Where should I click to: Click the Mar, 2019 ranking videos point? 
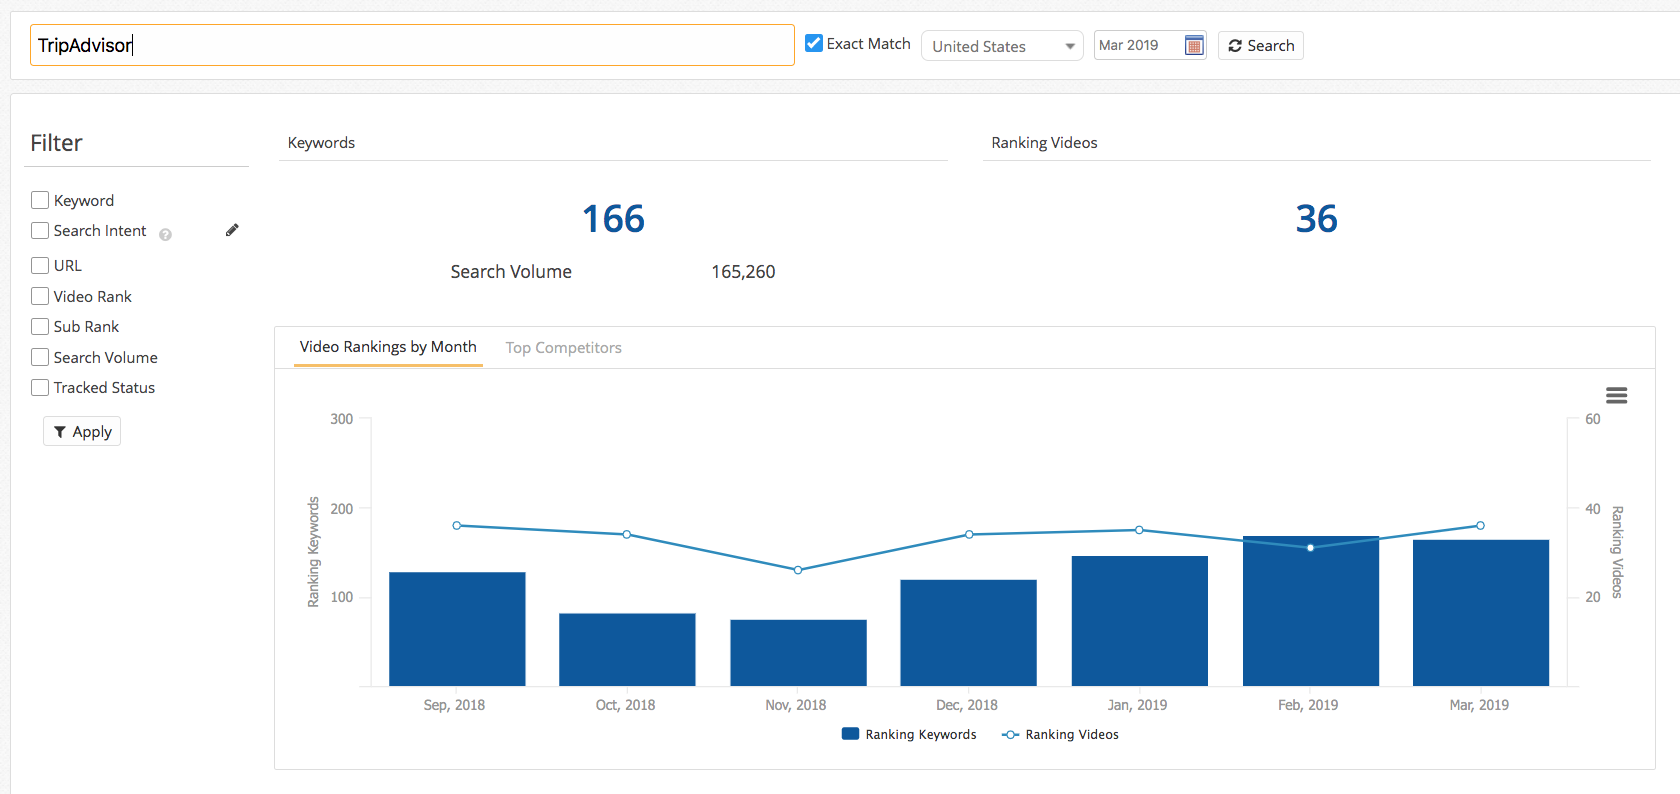click(1480, 525)
